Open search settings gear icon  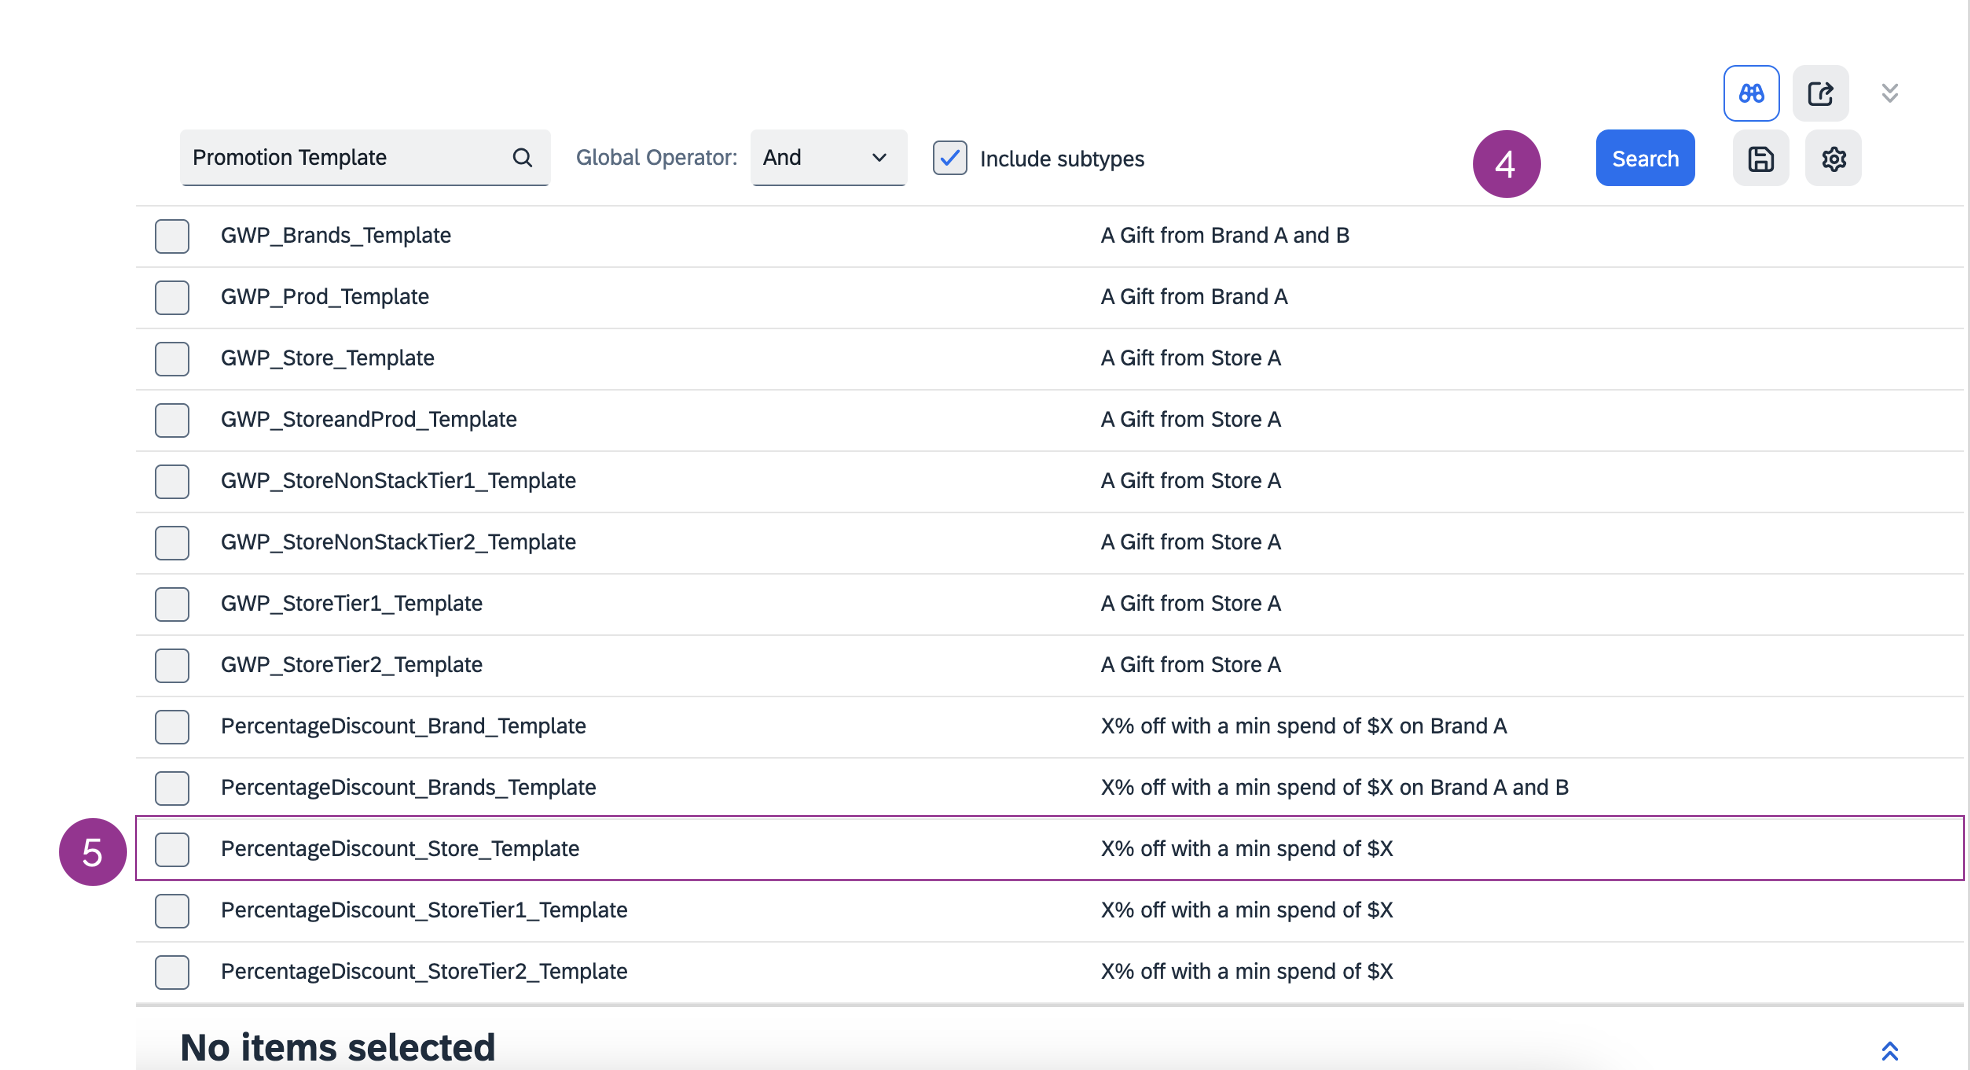click(1833, 159)
